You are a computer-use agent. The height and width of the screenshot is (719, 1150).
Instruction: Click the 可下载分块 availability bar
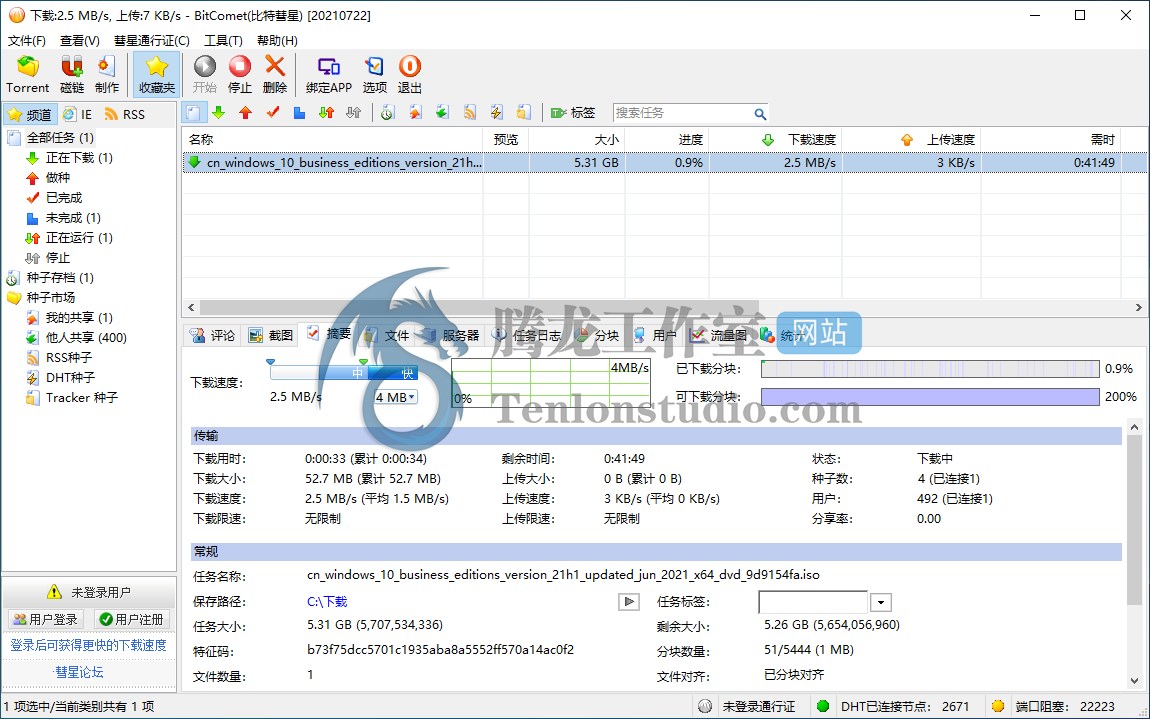click(930, 397)
